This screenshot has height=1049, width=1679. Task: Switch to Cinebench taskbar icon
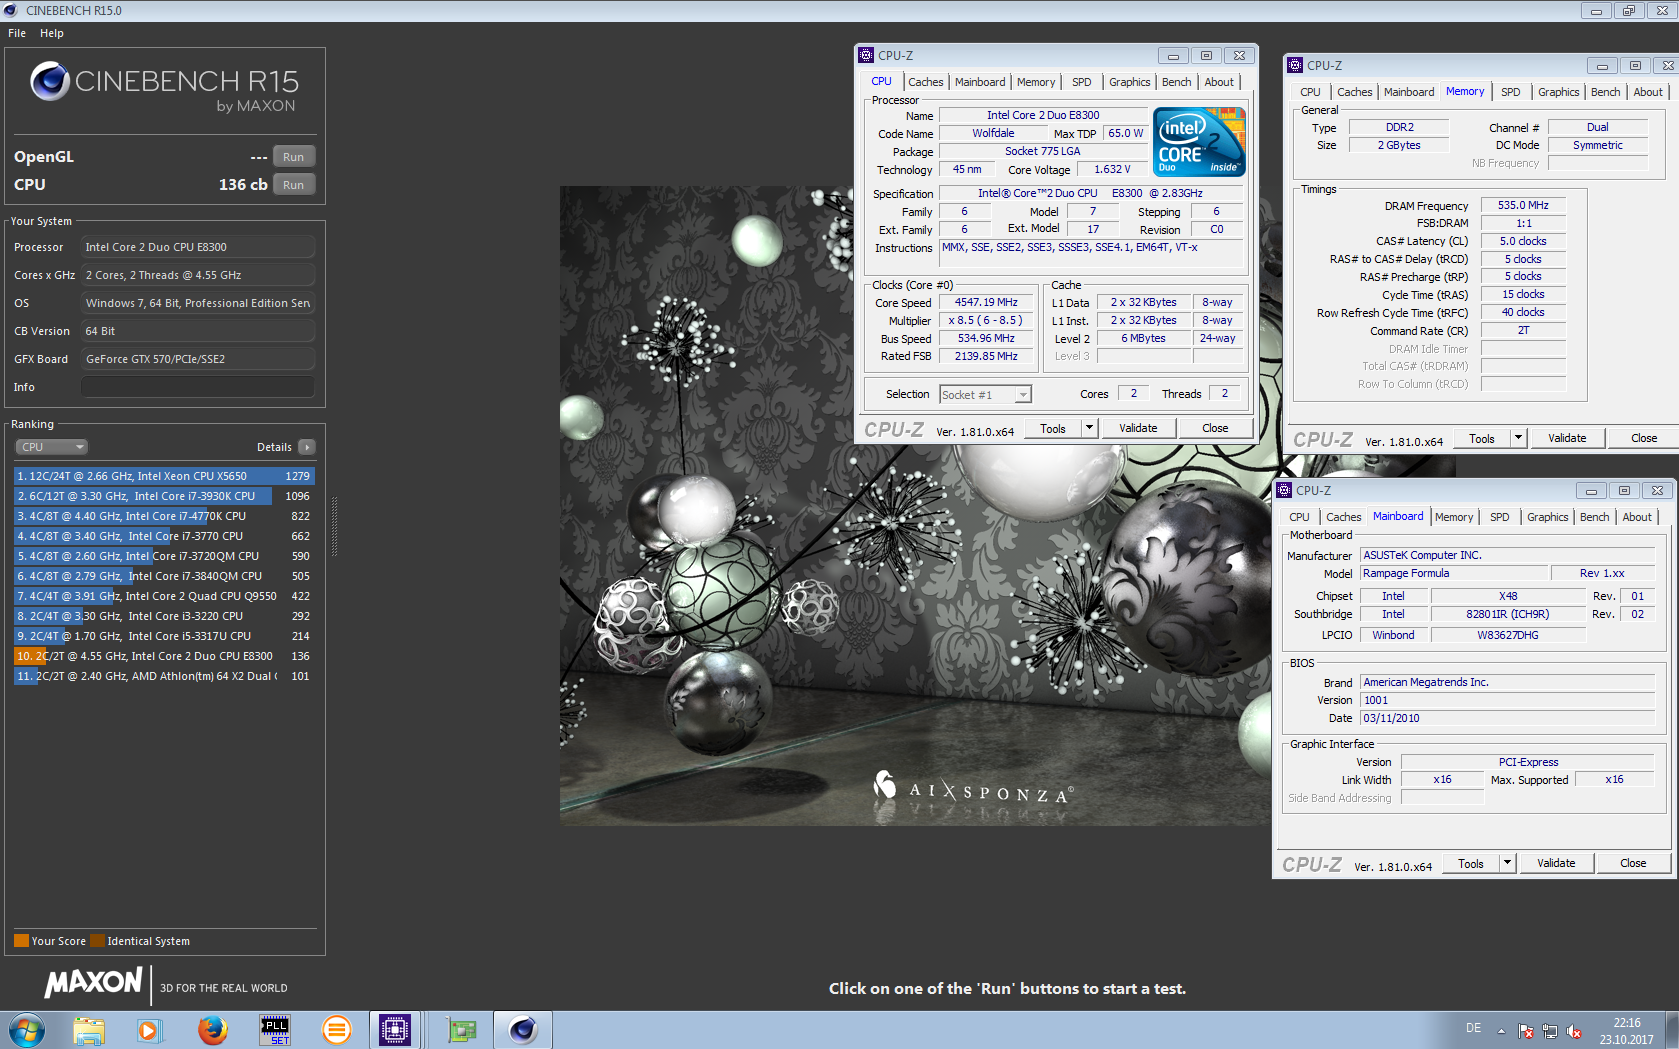pos(523,1029)
